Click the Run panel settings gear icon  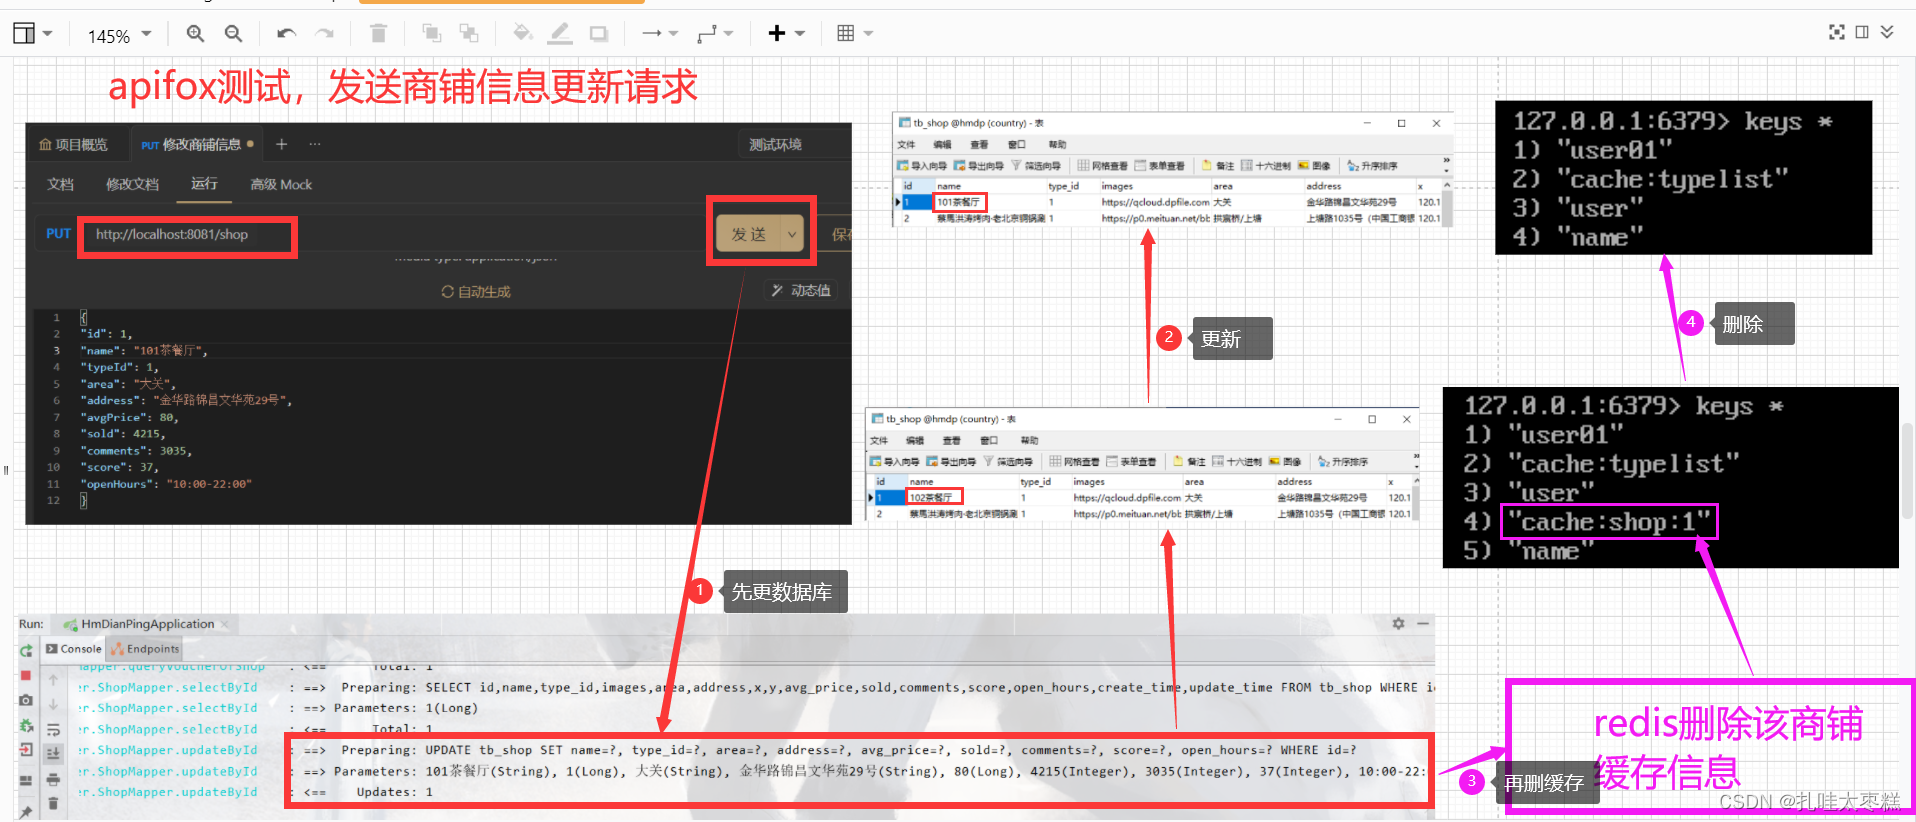pos(1398,623)
